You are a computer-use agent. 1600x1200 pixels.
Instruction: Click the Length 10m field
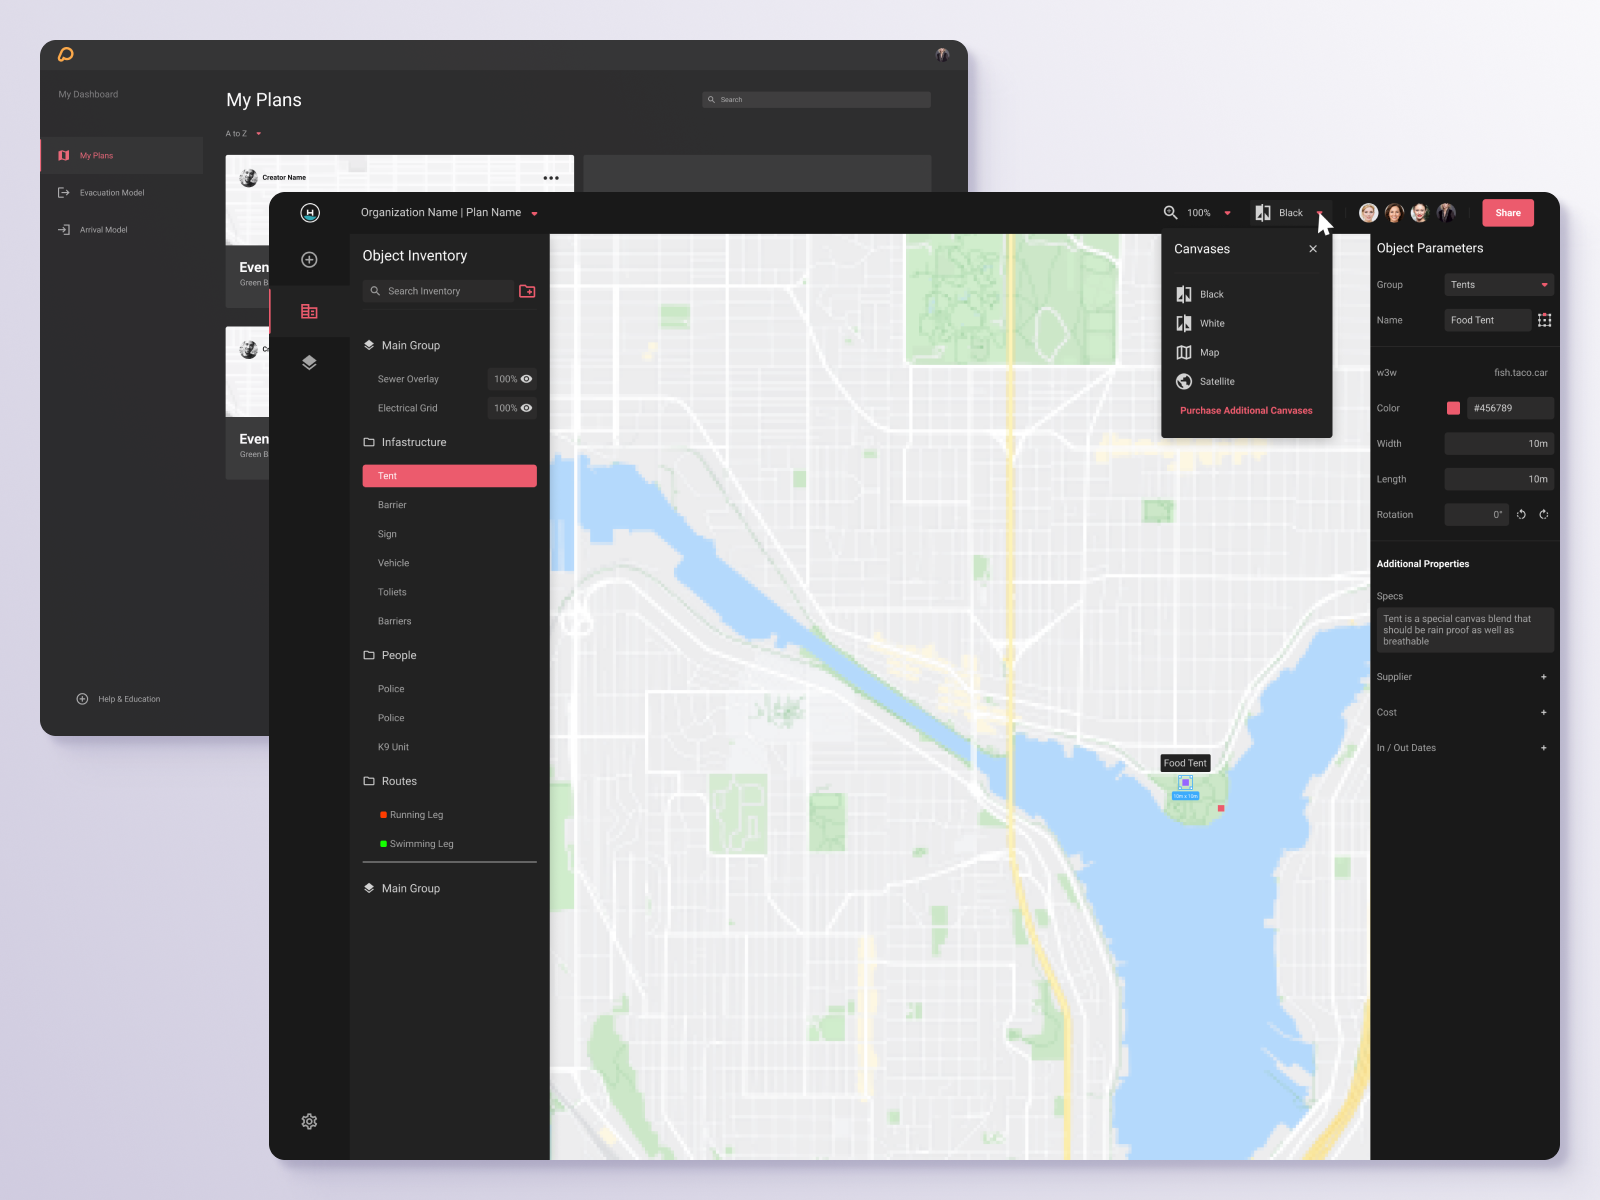[1499, 479]
